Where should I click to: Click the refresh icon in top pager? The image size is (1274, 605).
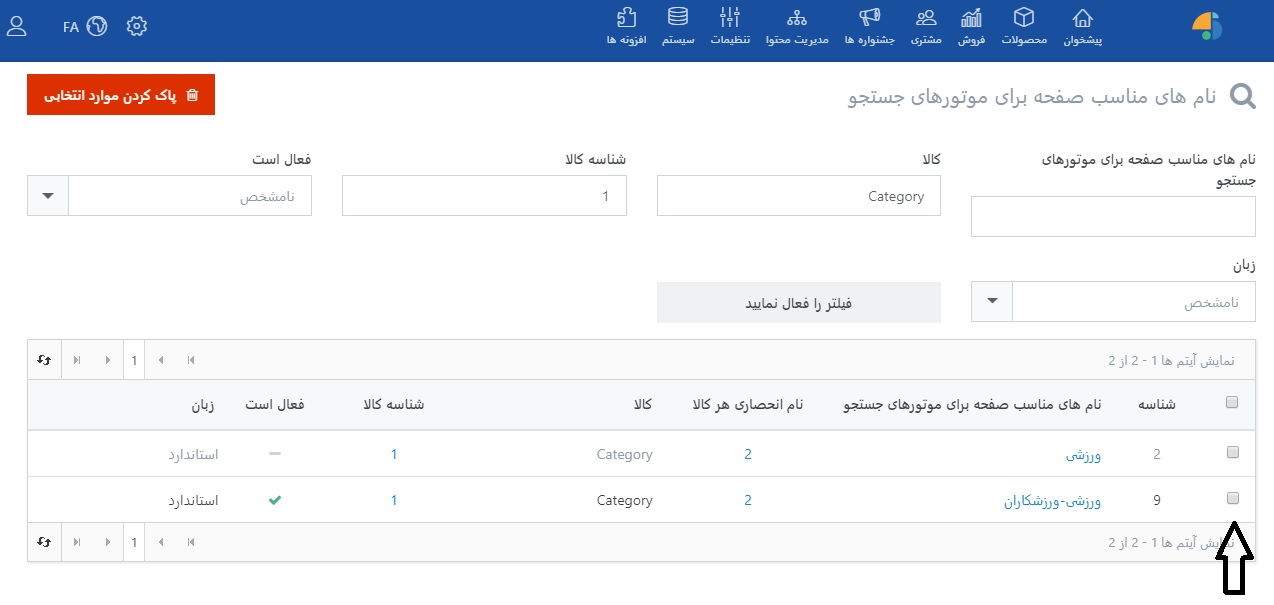pos(44,359)
